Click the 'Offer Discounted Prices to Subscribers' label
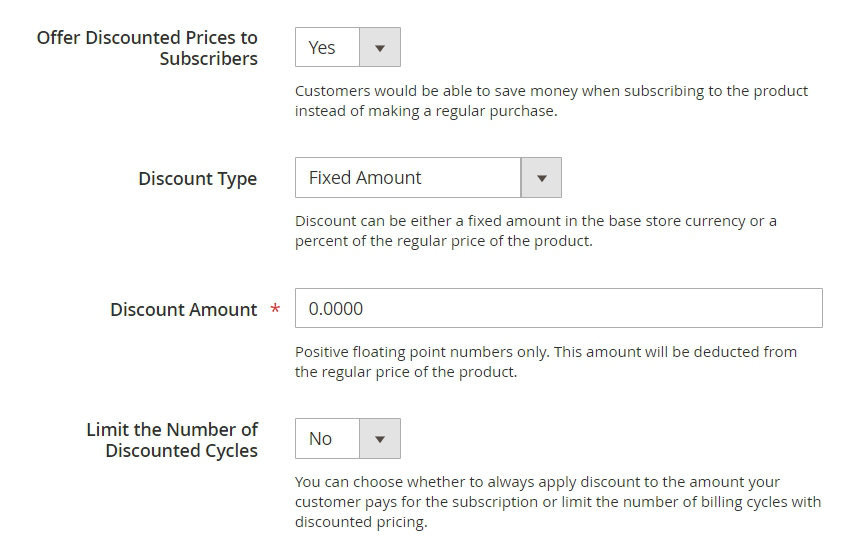 (x=147, y=48)
